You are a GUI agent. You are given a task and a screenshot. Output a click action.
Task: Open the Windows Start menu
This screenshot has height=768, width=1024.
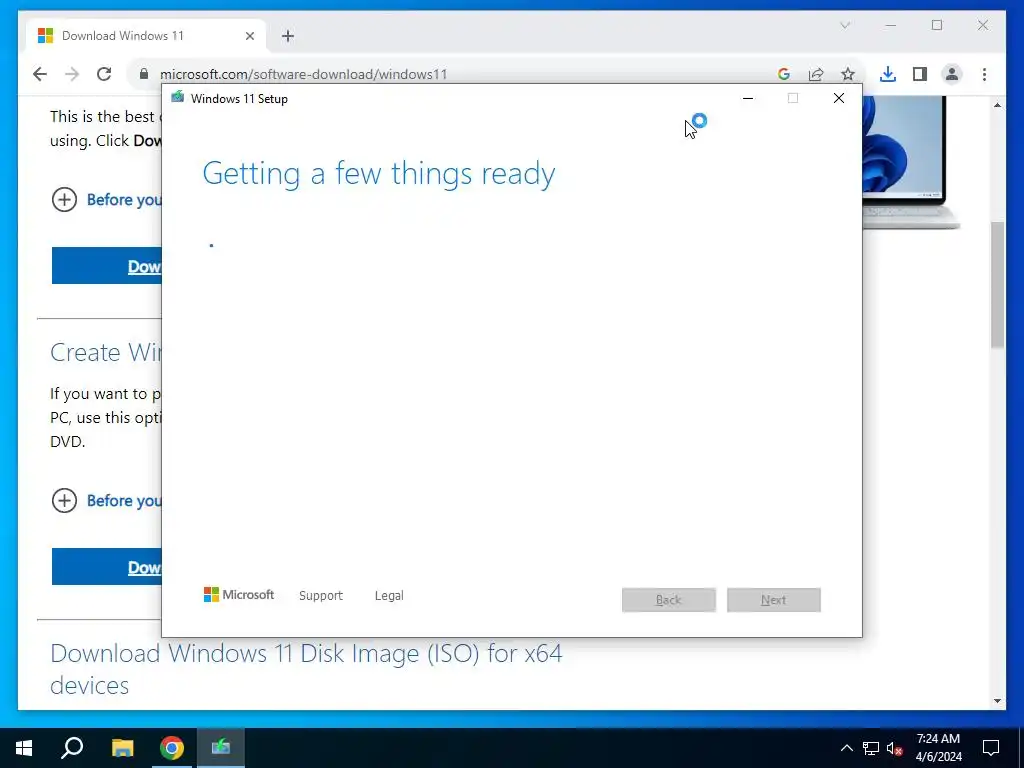[x=24, y=748]
